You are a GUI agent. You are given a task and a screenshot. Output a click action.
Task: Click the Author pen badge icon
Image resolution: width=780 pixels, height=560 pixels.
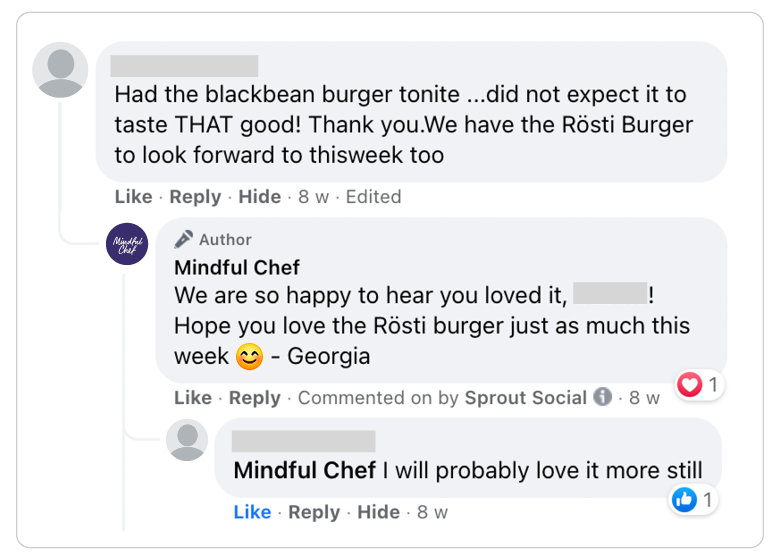(x=183, y=239)
